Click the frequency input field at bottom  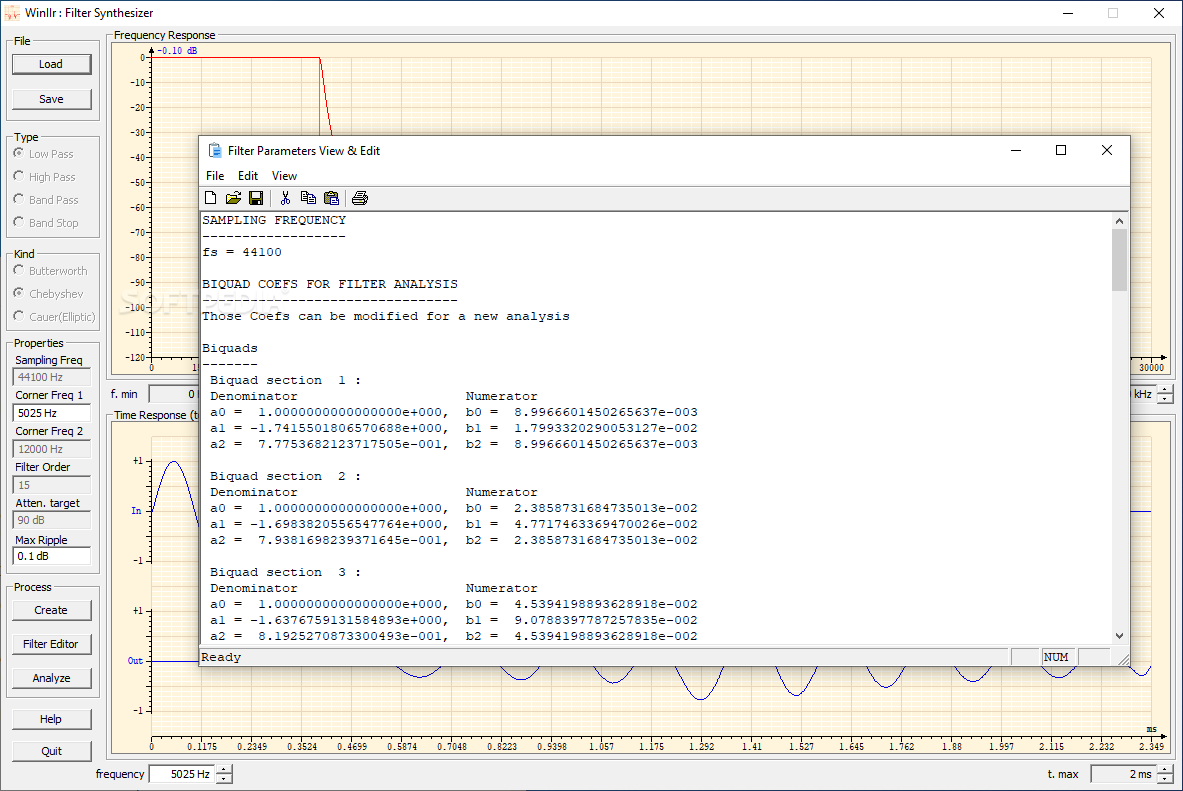click(x=182, y=774)
